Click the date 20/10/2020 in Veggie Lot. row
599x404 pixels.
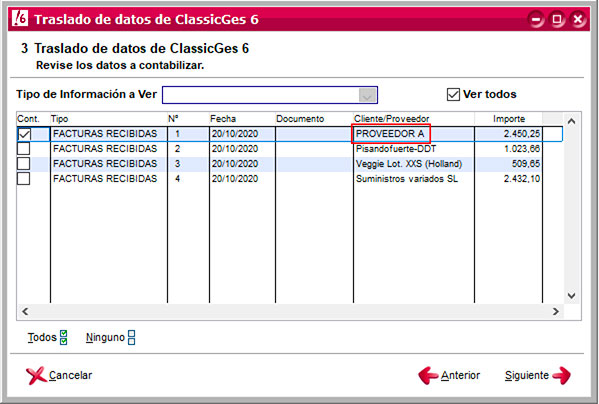(235, 163)
